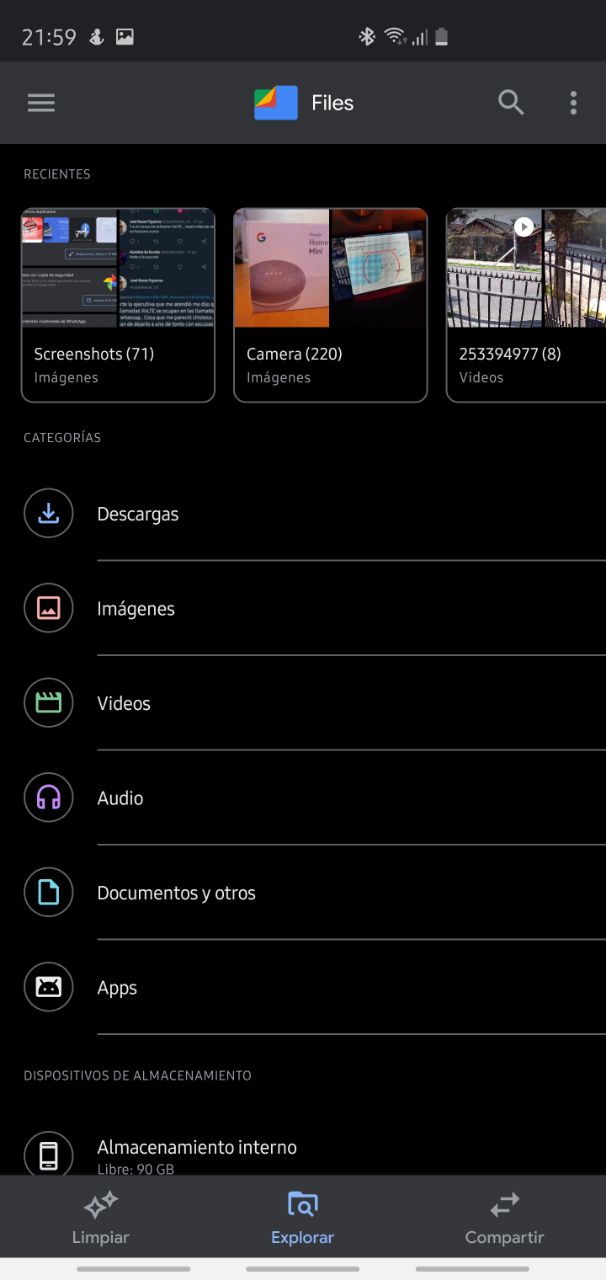The width and height of the screenshot is (606, 1280).
Task: Tap the Files app logo
Action: tap(276, 103)
